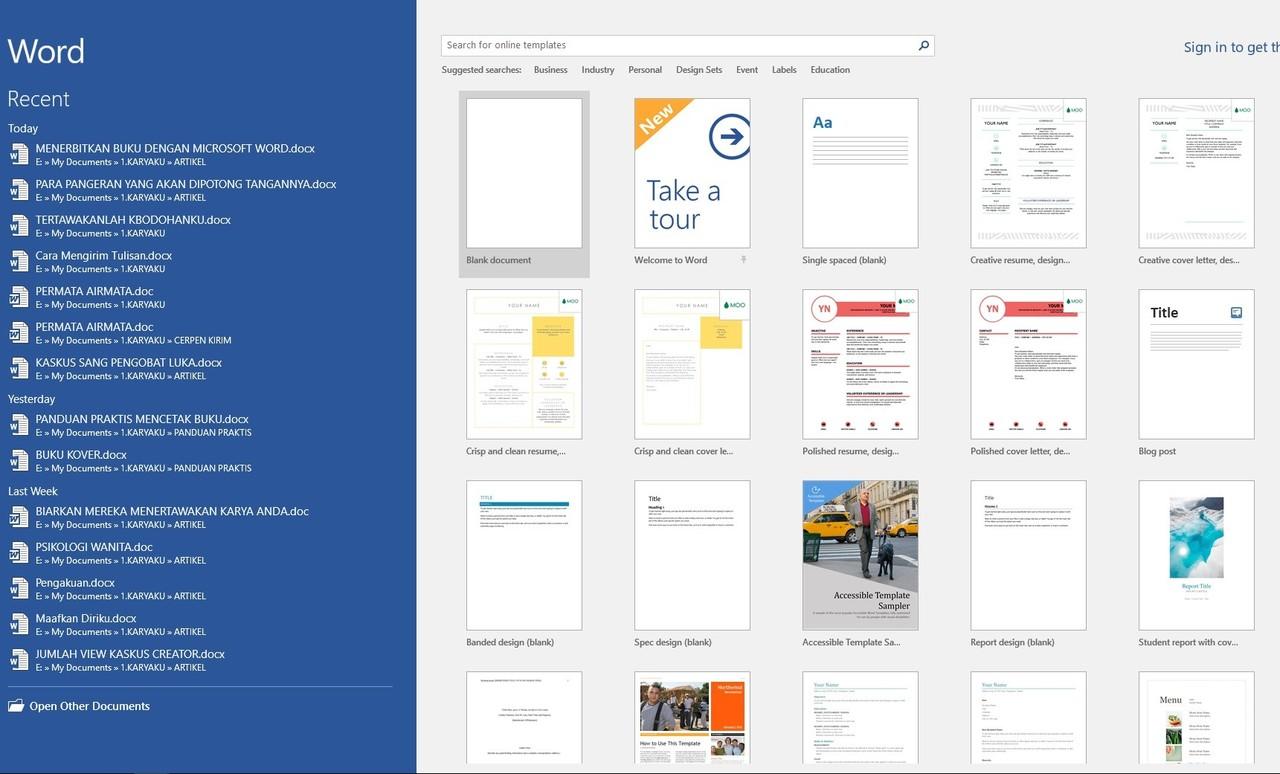Click Word file icon for JUMLAH VIEW KASKUS CREATOR.docx
1280x774 pixels.
(x=19, y=660)
